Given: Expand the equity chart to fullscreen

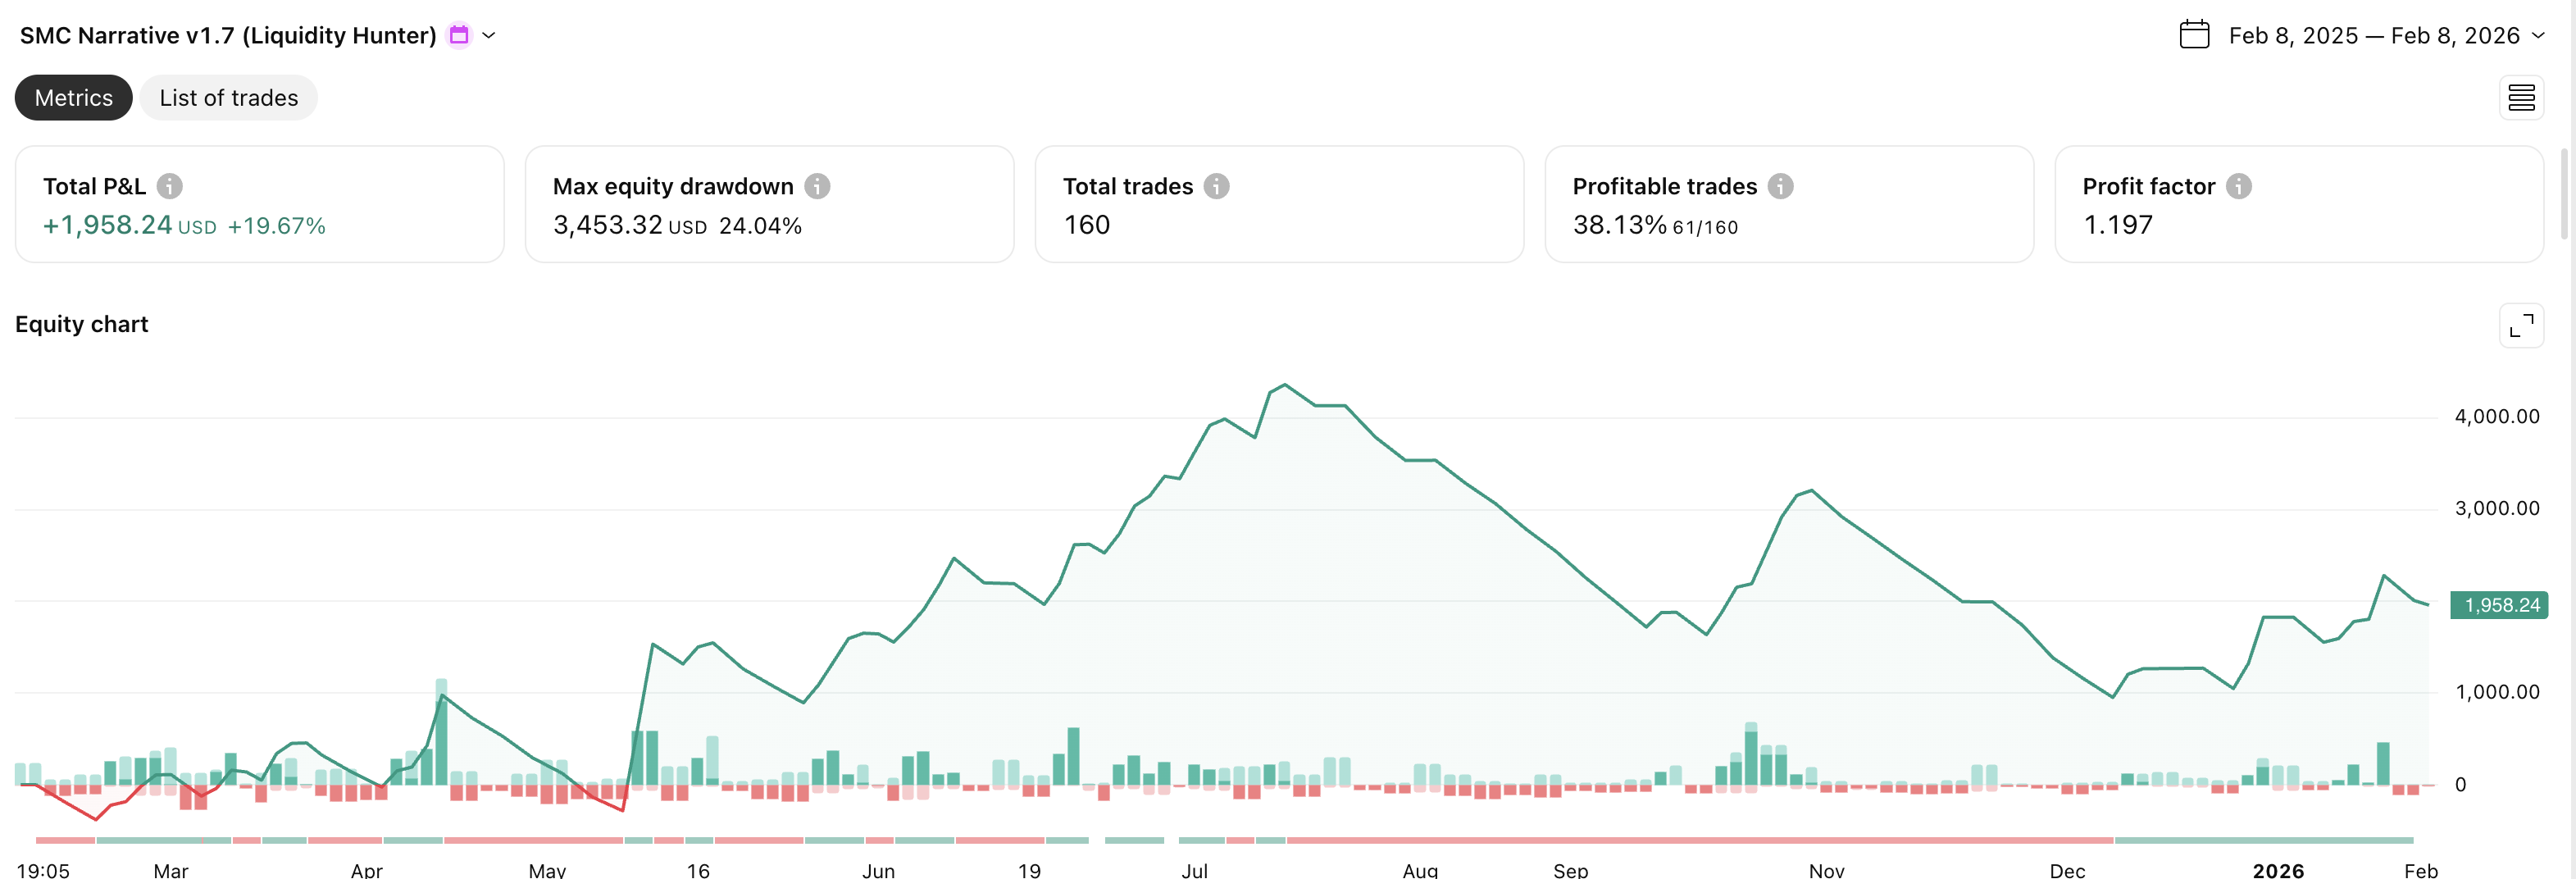Looking at the screenshot, I should coord(2521,325).
